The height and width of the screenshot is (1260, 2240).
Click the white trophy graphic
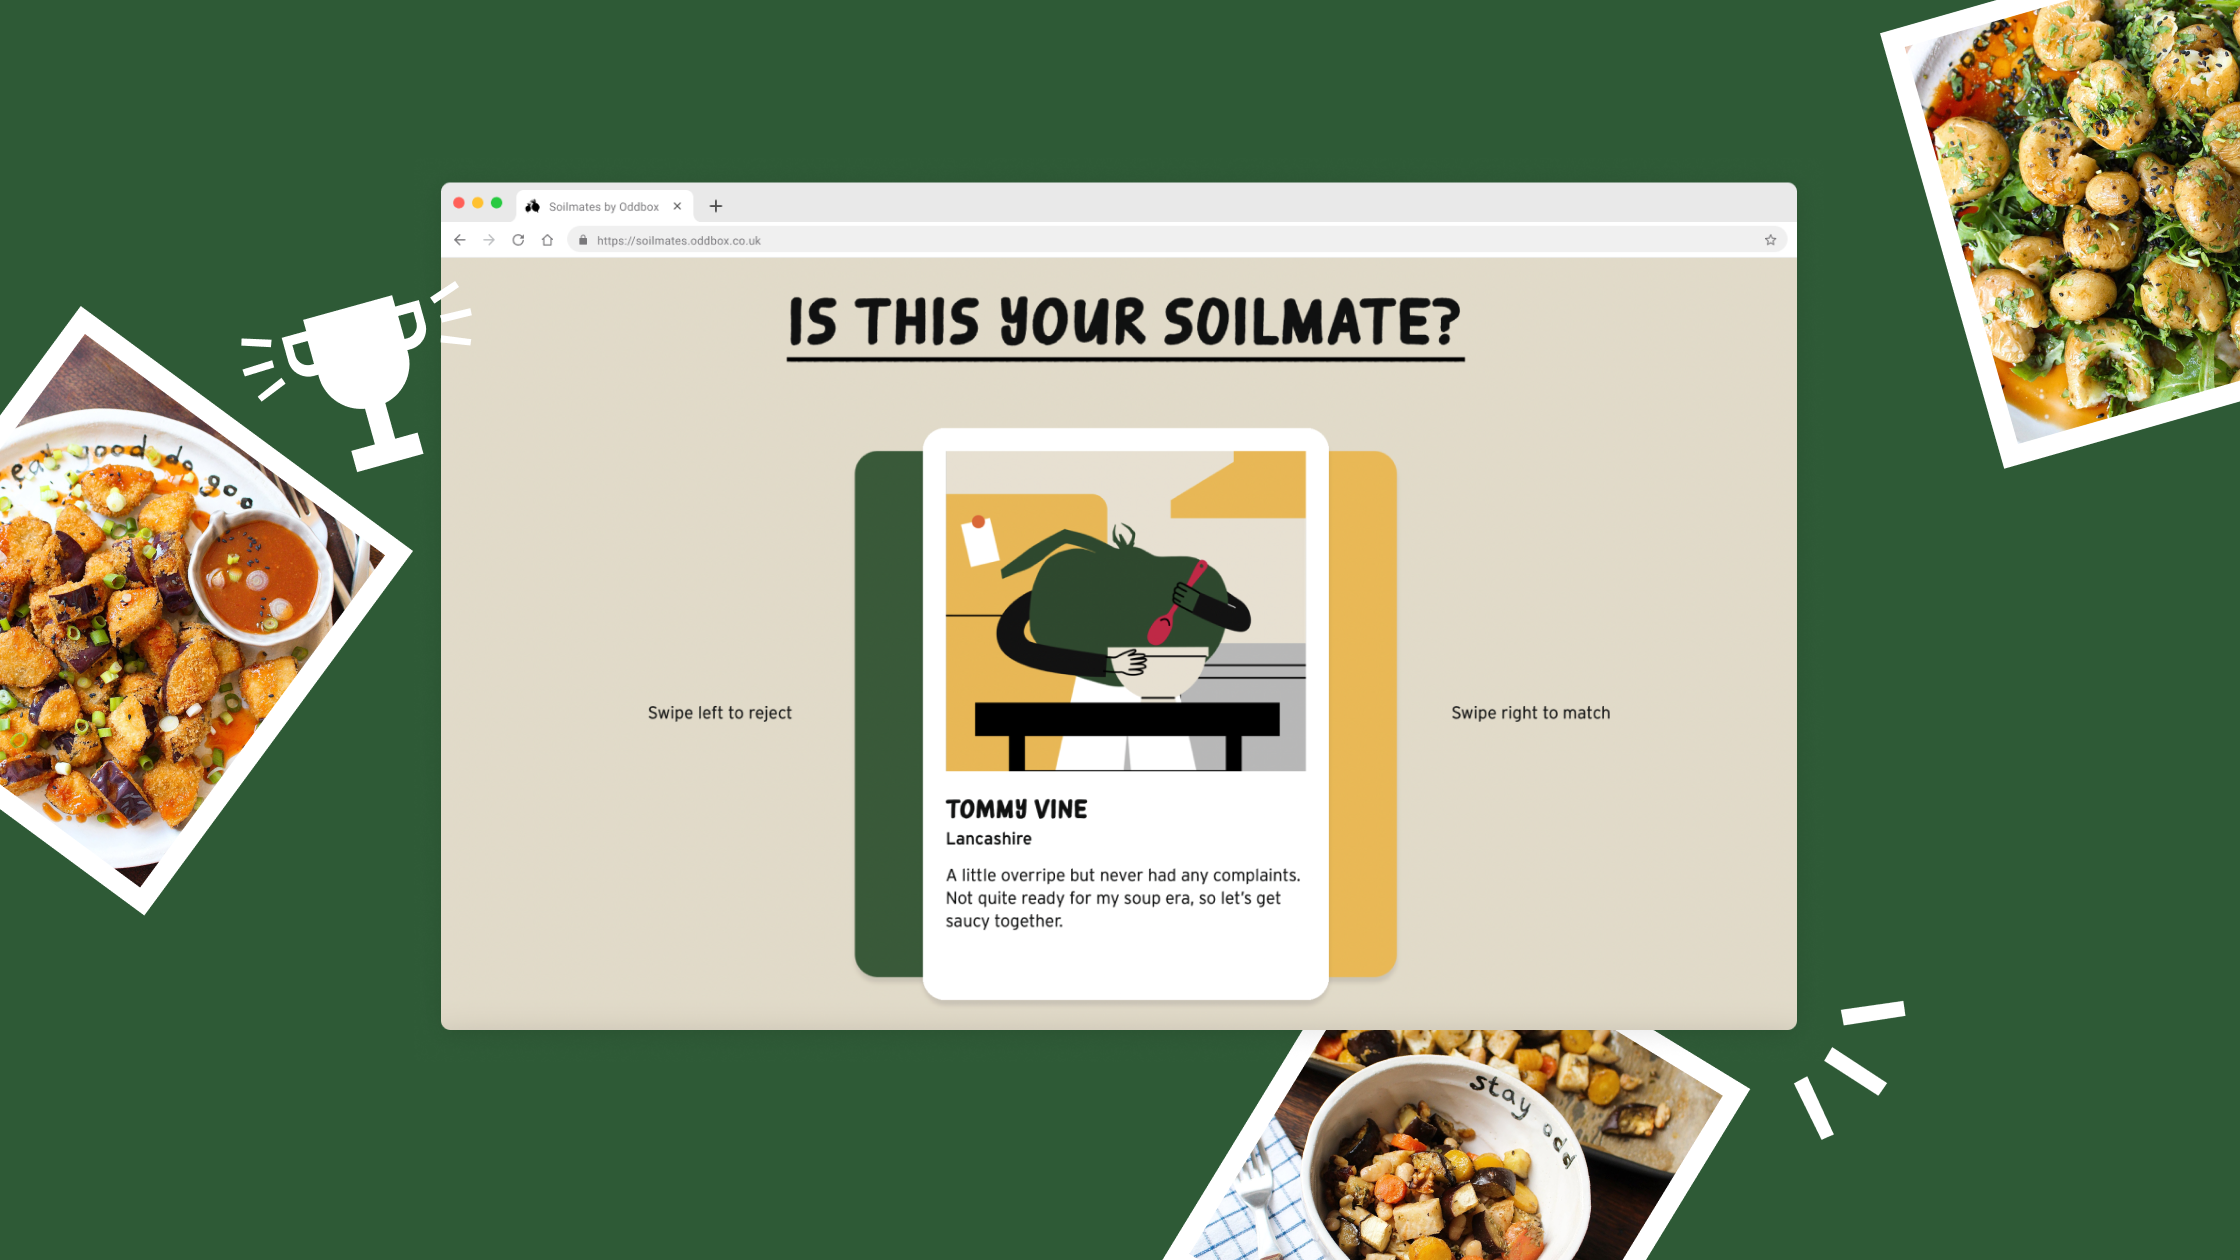pos(355,375)
